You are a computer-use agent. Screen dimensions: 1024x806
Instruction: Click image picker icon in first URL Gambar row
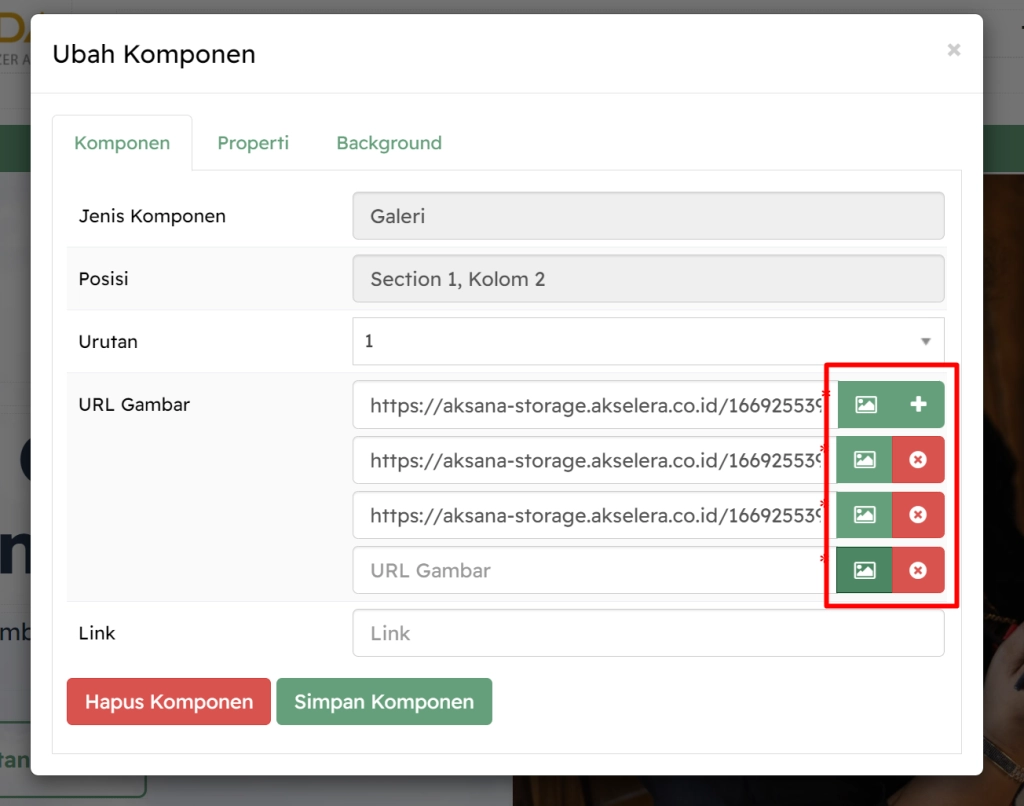(865, 405)
